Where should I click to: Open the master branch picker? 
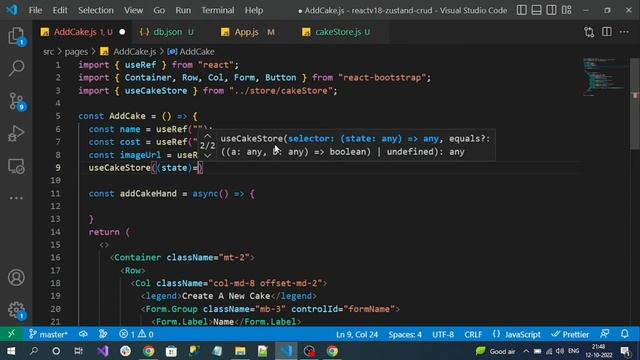click(x=48, y=334)
